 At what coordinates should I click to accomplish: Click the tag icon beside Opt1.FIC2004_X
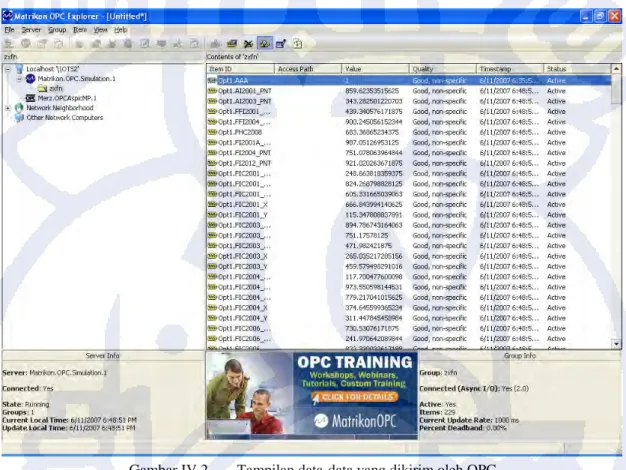click(x=212, y=308)
